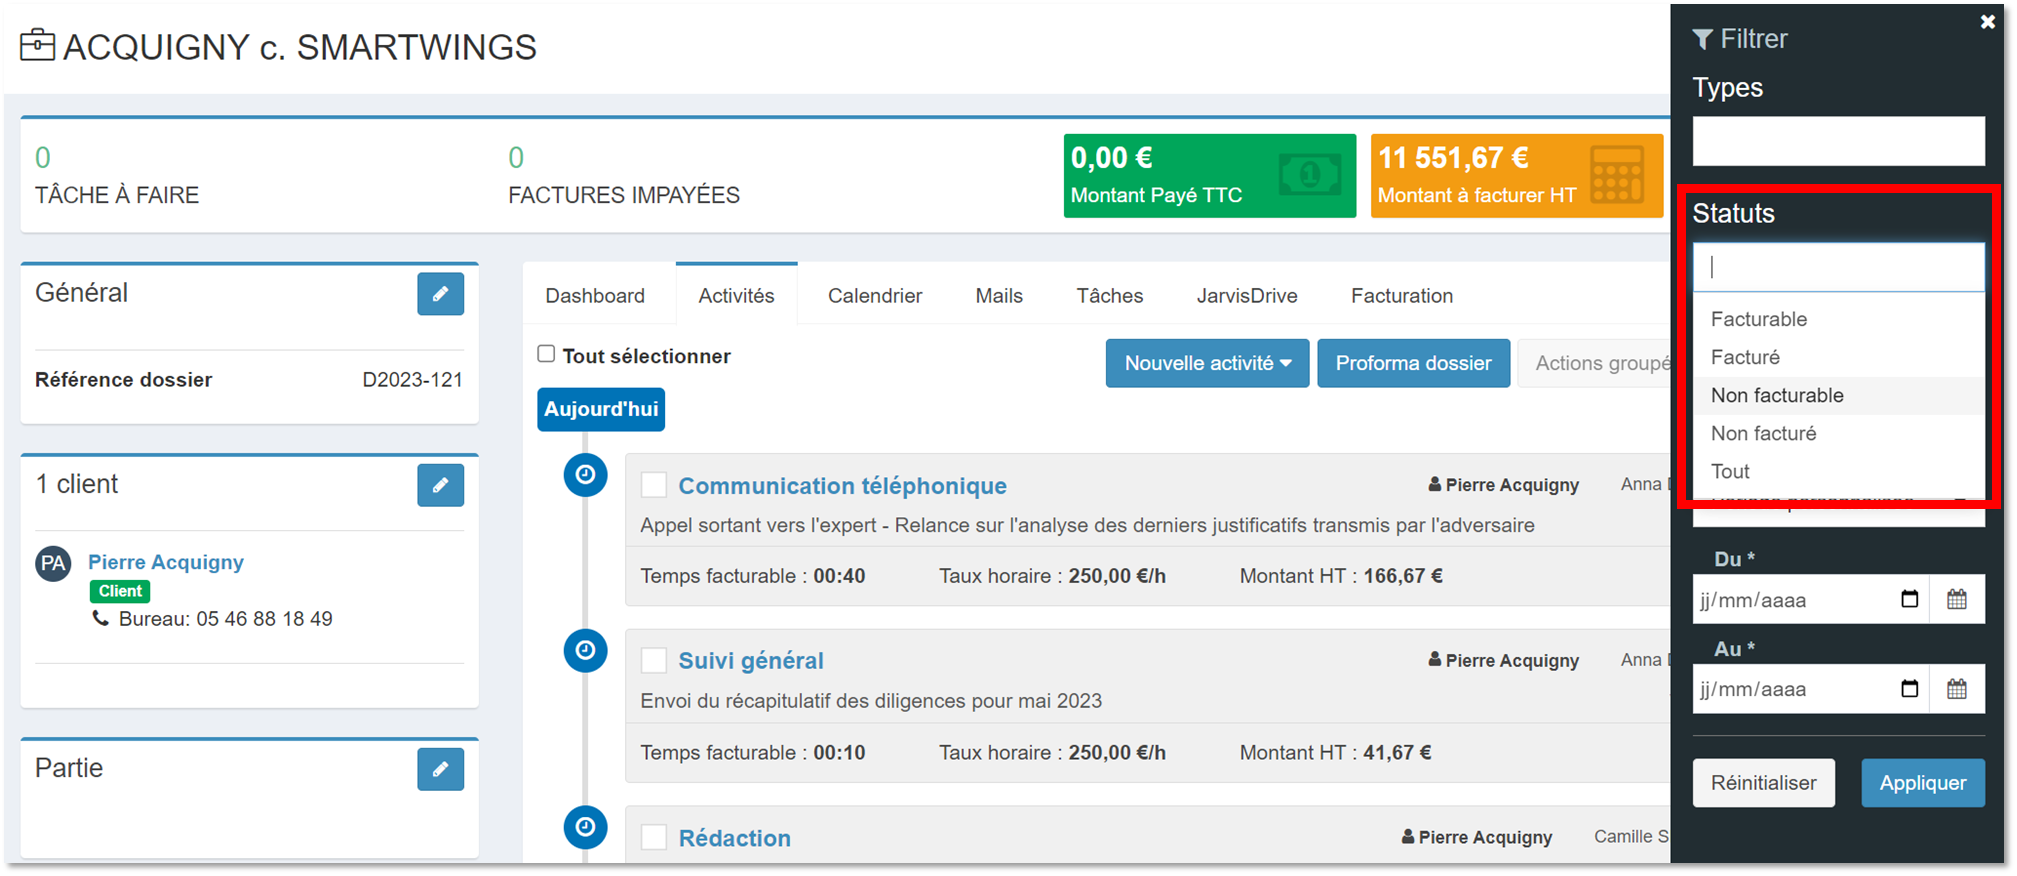Click the Bureau phone number 05 46 88 18 49
Viewport: 2017px width, 876px height.
(x=264, y=619)
